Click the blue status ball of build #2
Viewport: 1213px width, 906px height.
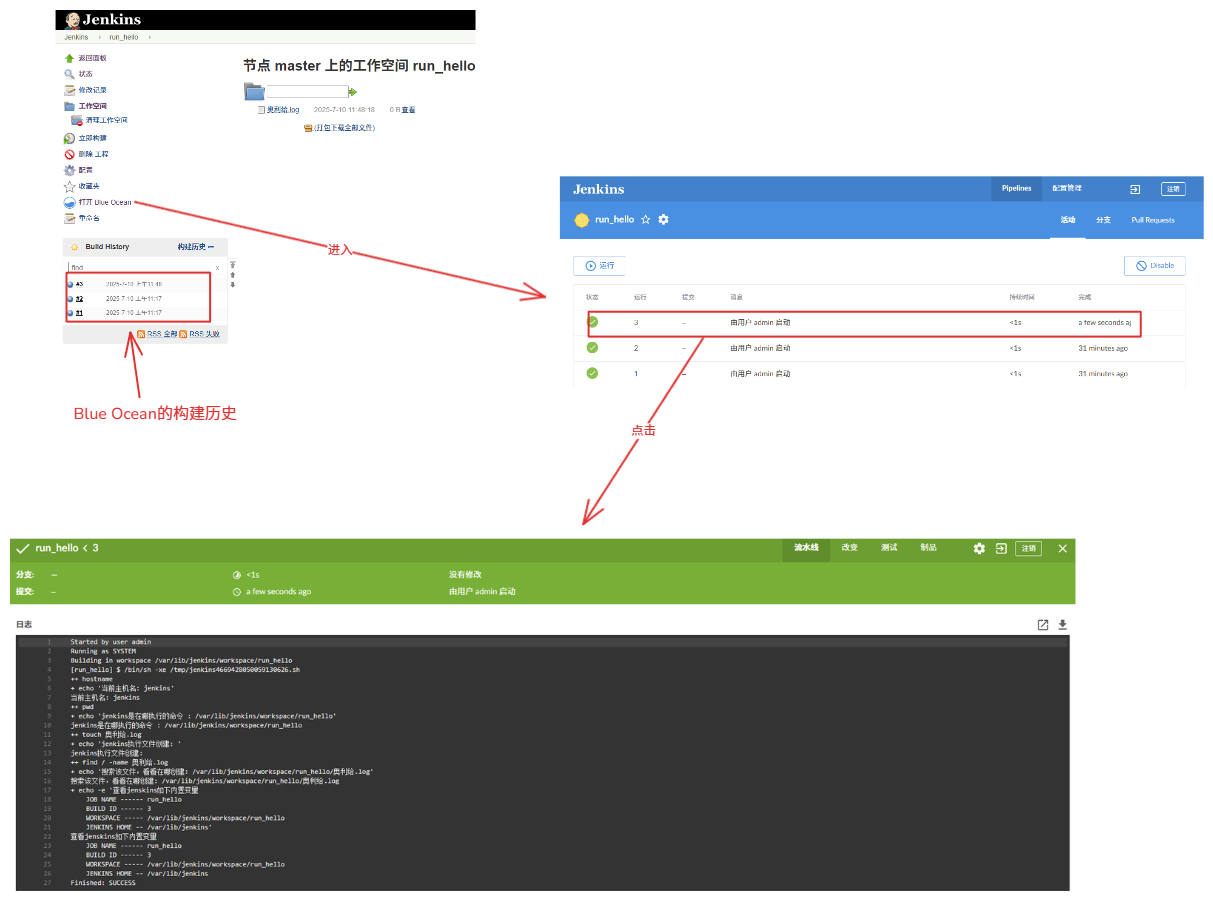[x=70, y=299]
